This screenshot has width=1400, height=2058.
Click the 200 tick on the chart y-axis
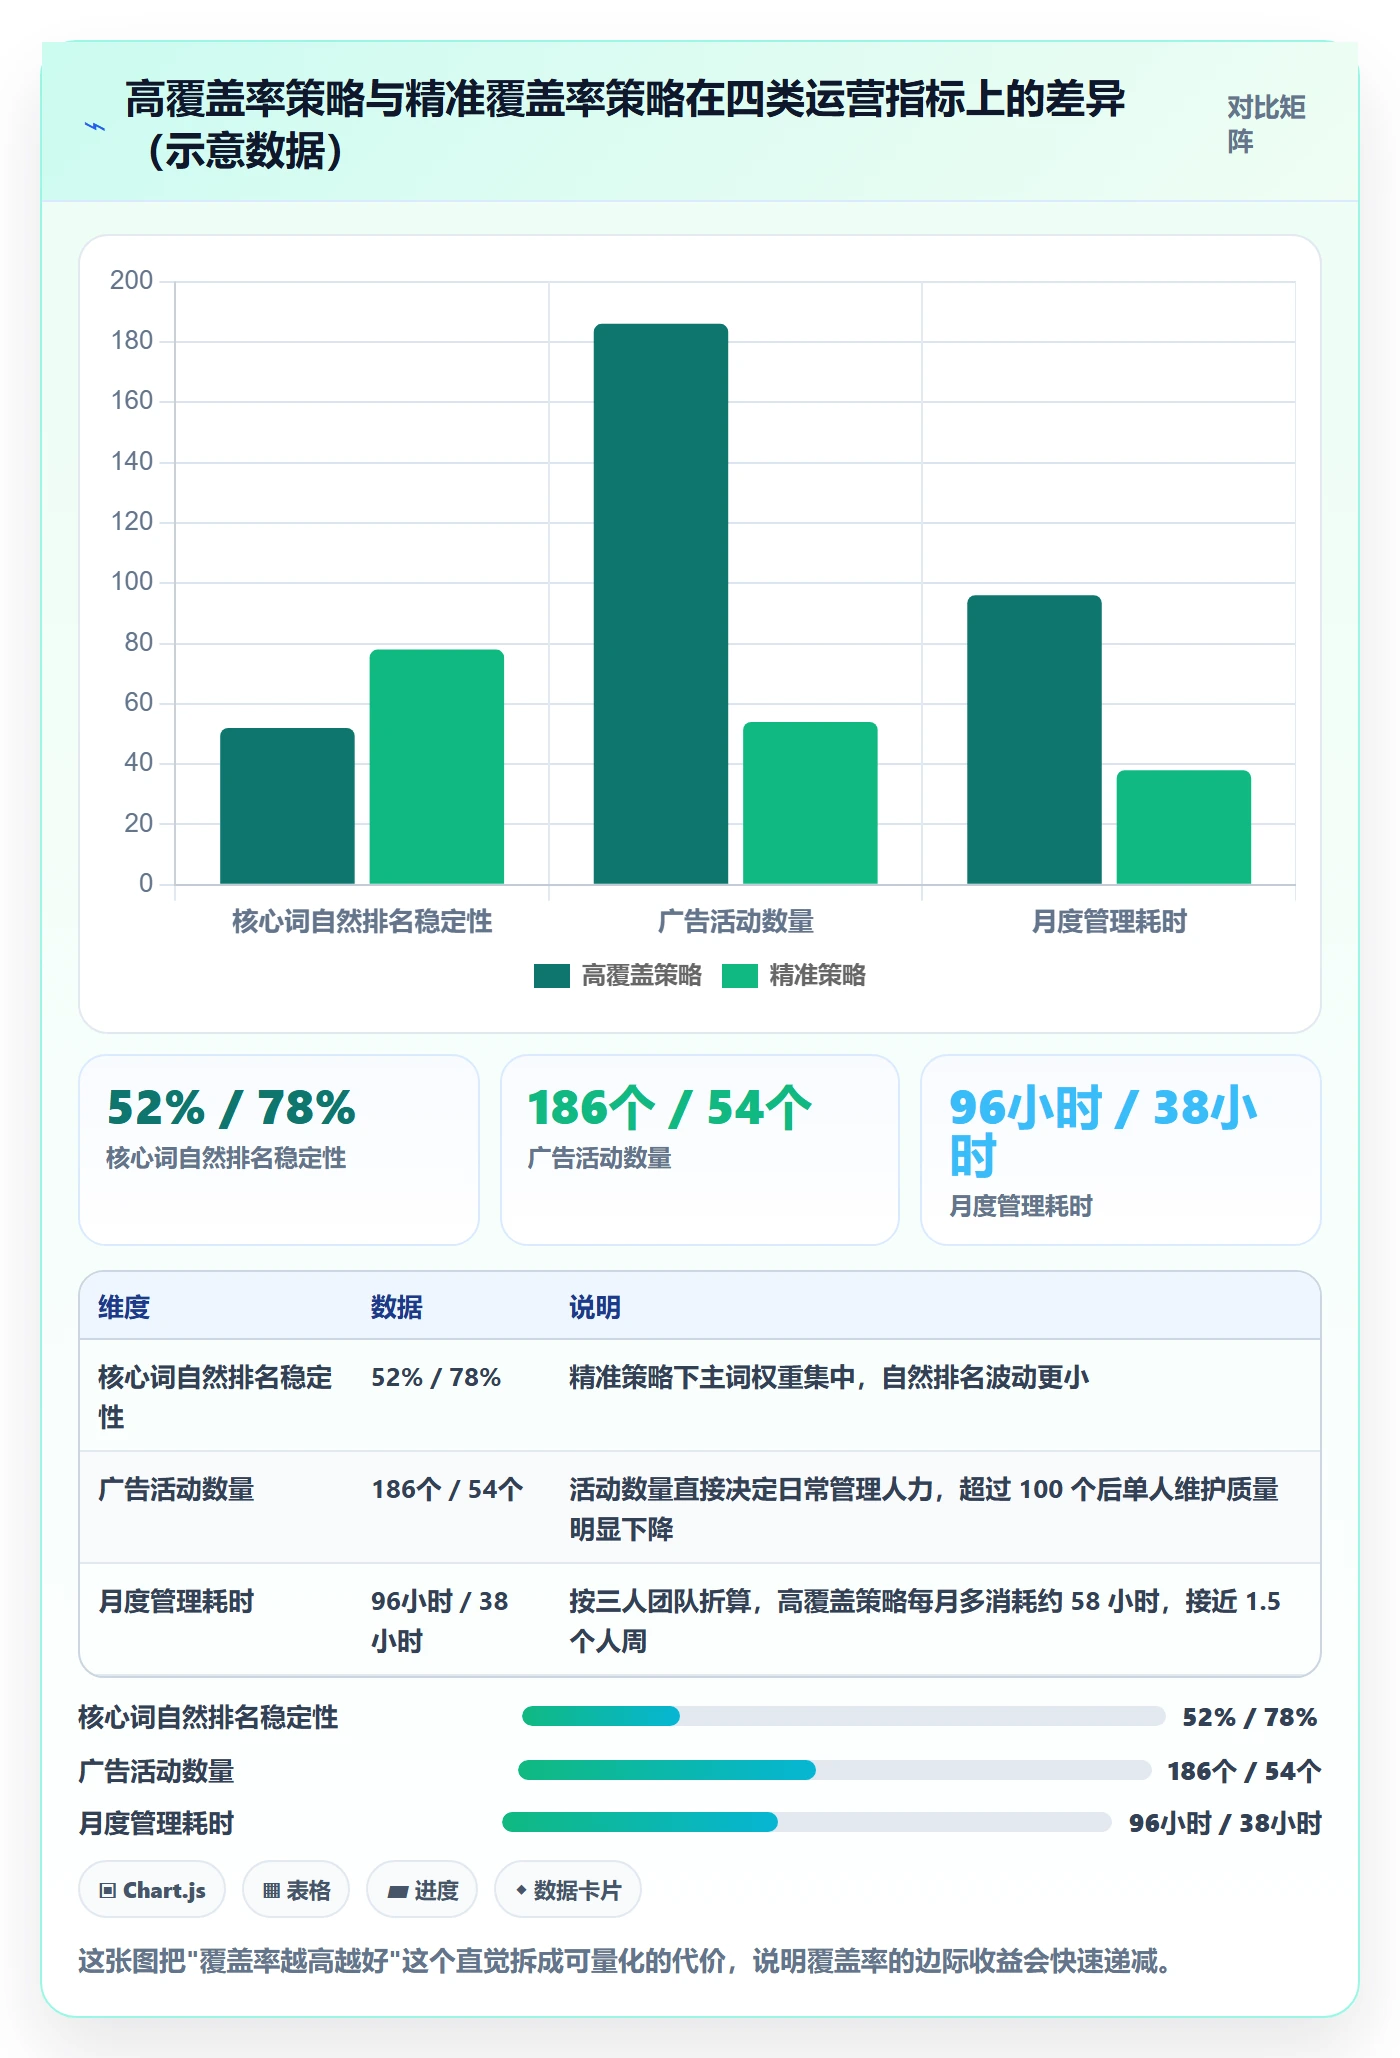132,280
